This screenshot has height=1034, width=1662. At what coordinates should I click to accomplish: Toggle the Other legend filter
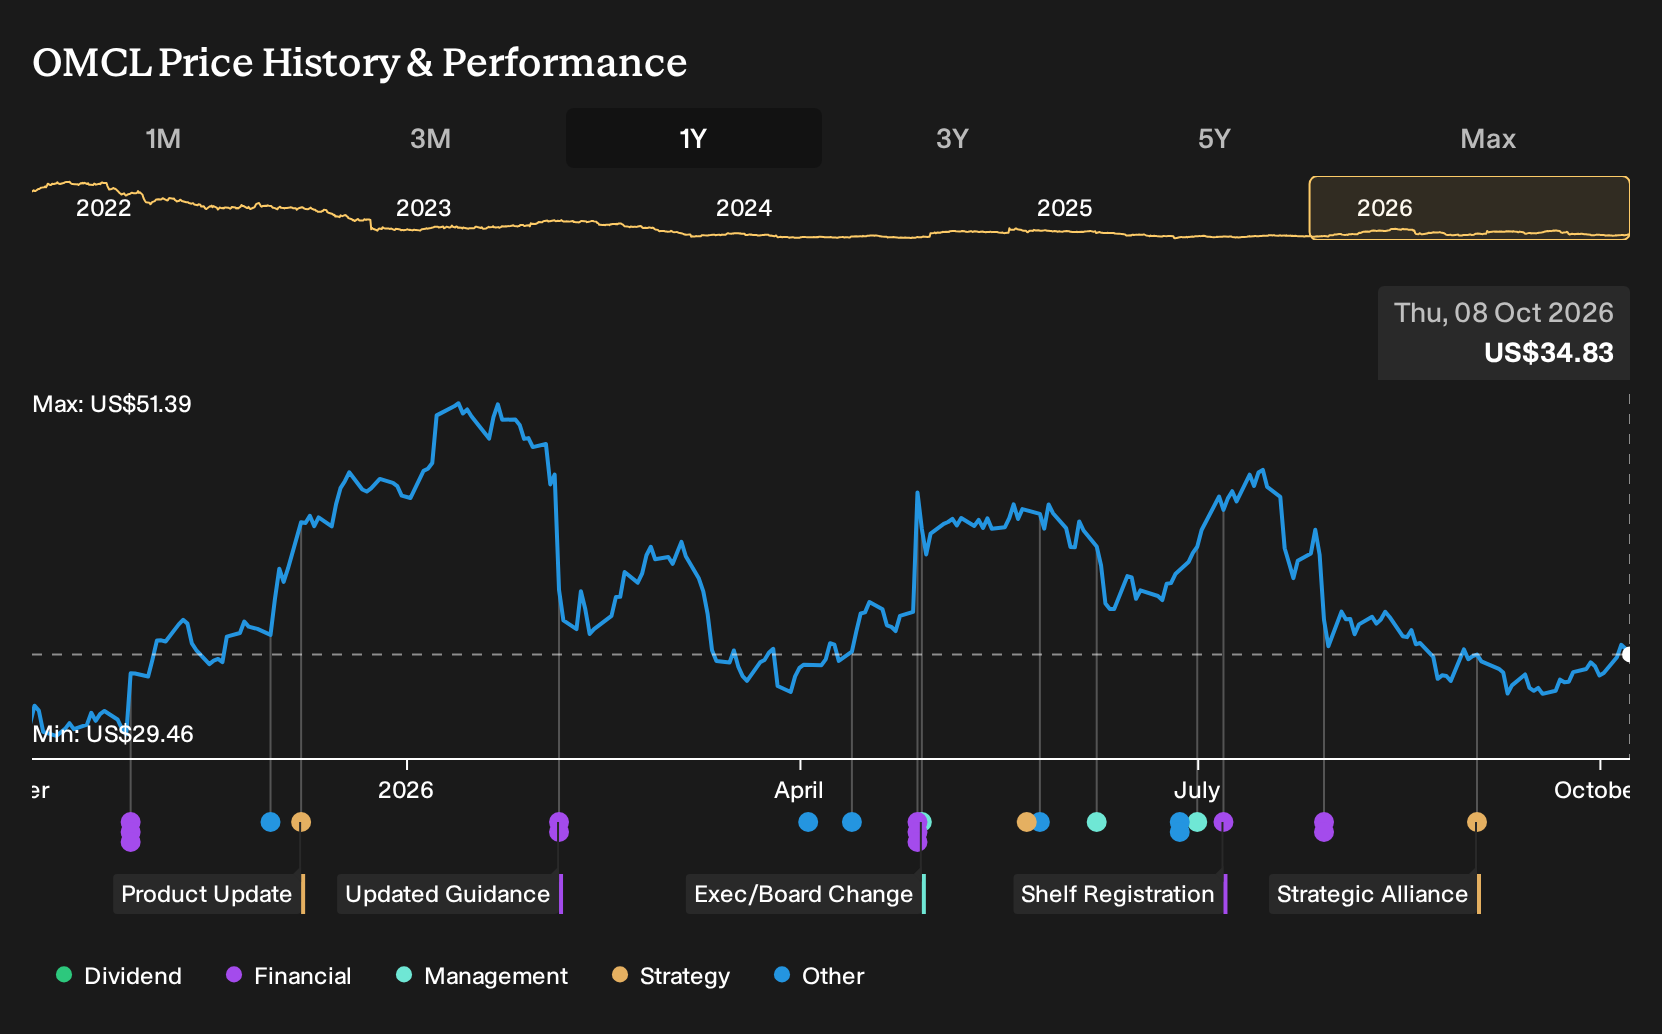coord(819,976)
